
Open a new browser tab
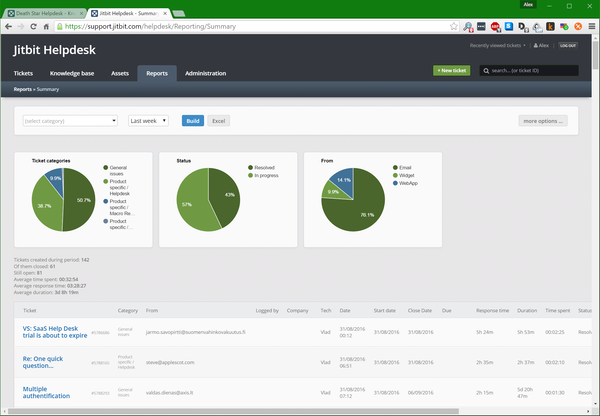tap(179, 14)
